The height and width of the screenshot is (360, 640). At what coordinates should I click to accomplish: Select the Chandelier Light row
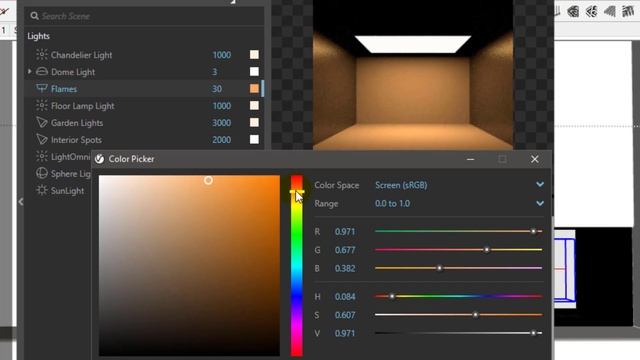coord(144,55)
